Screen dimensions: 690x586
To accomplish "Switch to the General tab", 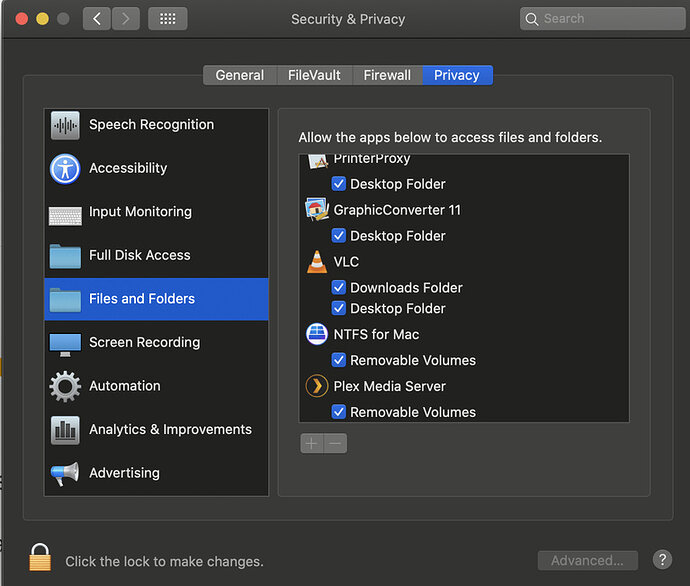I will pos(240,75).
